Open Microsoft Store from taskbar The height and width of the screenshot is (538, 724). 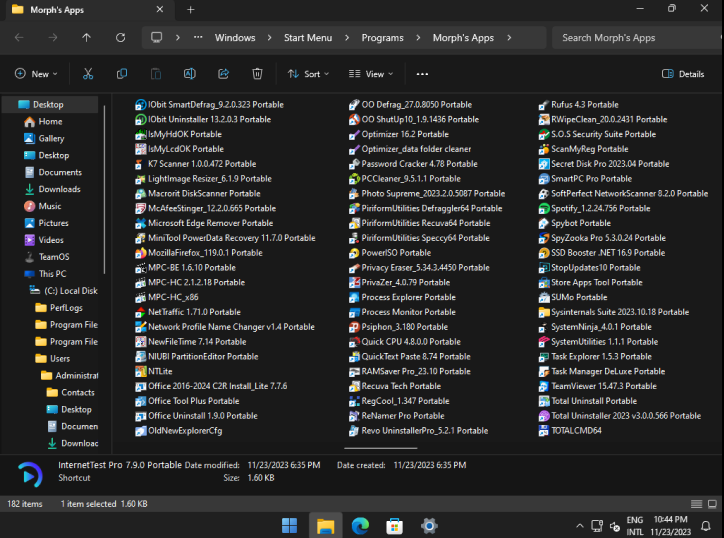[x=394, y=526]
